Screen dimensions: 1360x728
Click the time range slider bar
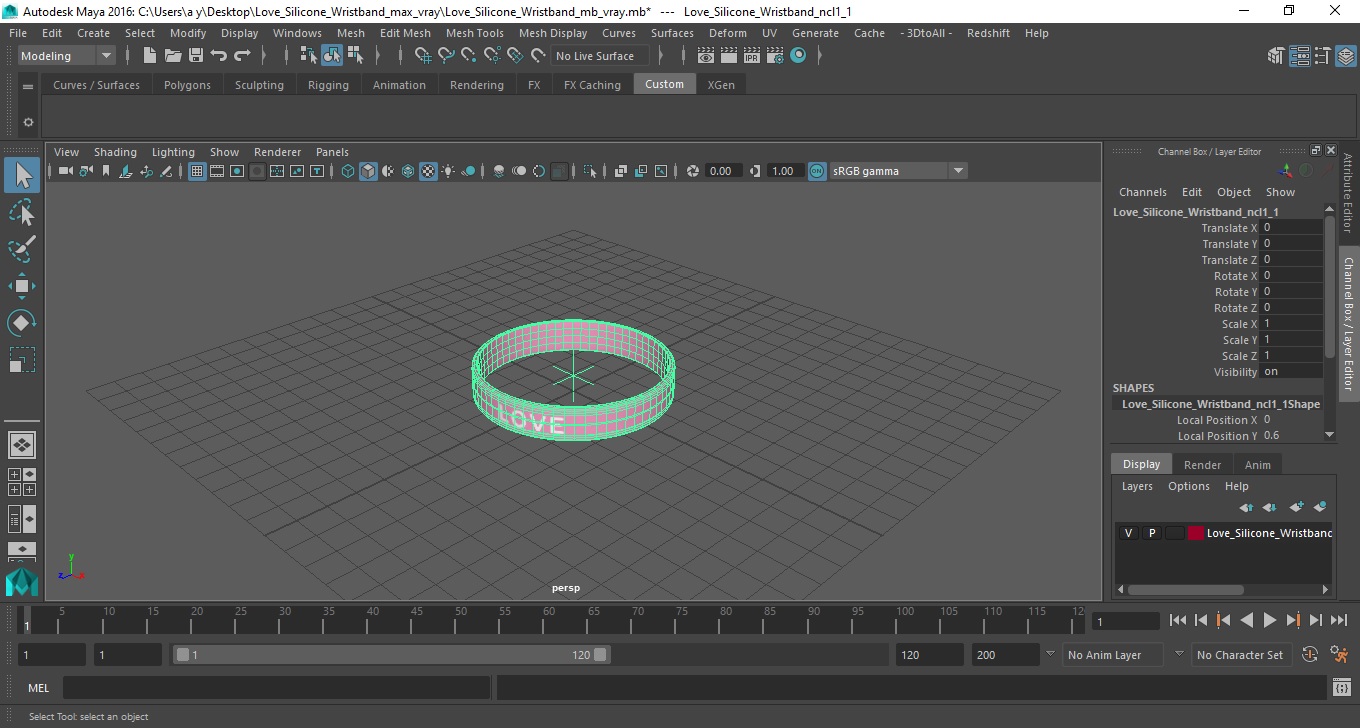click(x=392, y=654)
